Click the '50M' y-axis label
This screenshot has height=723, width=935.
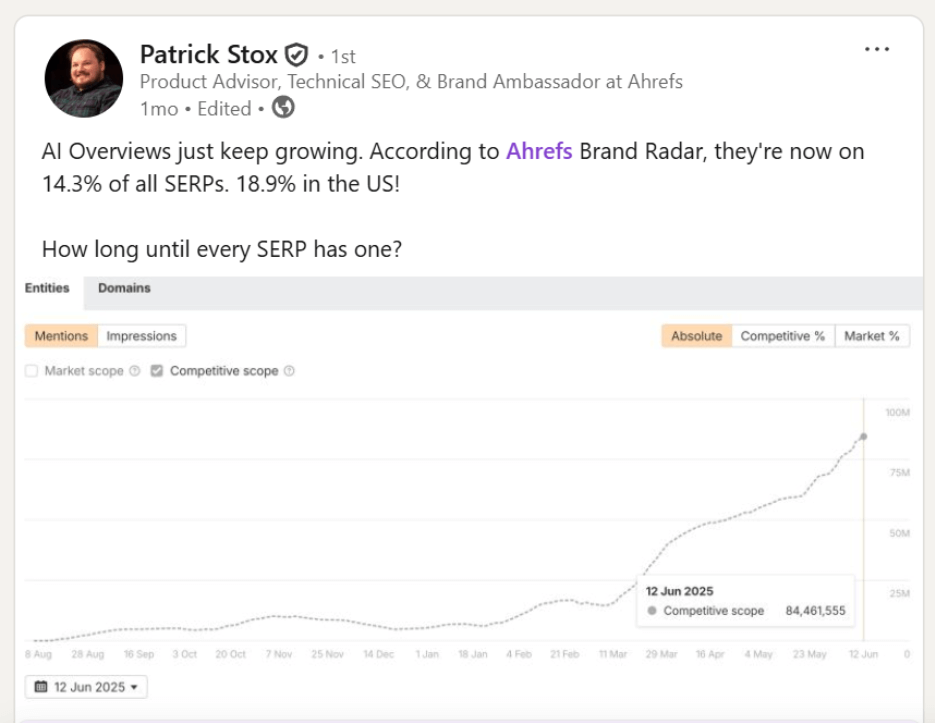pos(899,533)
